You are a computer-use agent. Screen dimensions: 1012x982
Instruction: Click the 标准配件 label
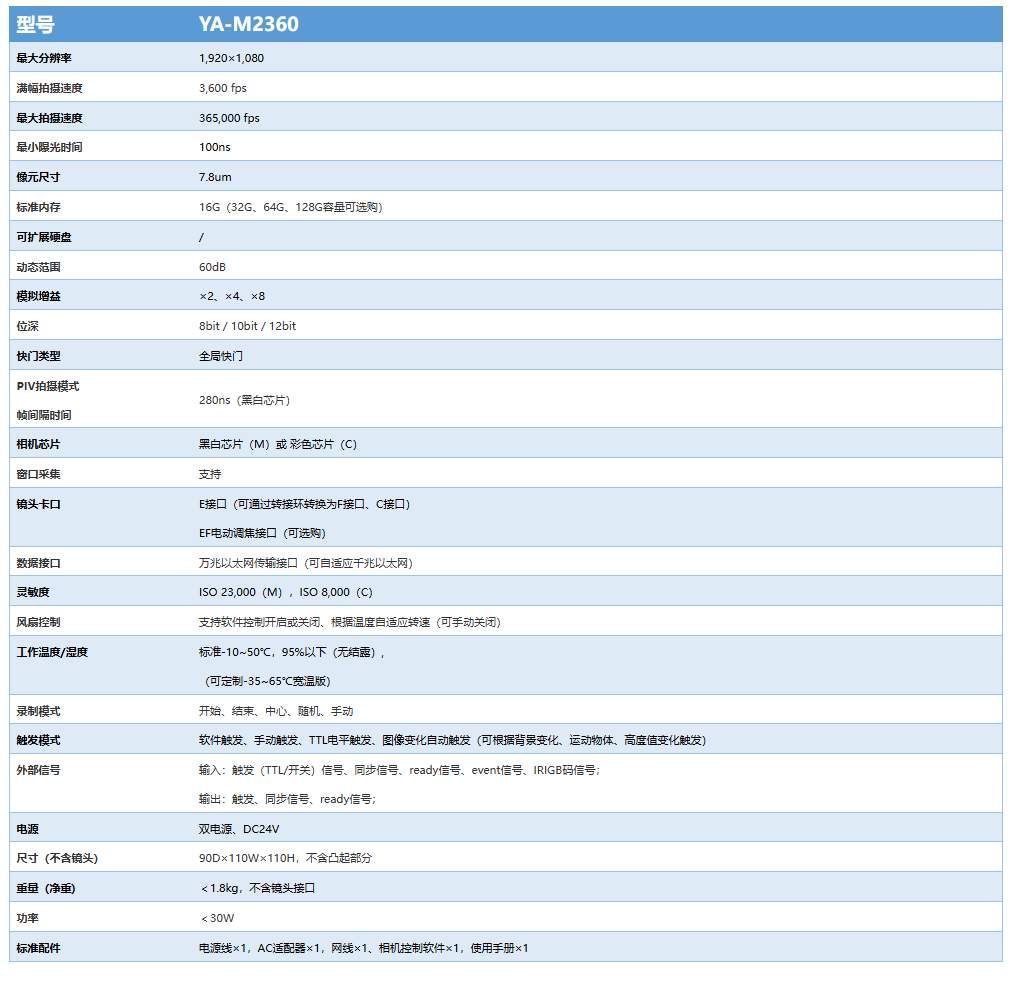pos(38,948)
